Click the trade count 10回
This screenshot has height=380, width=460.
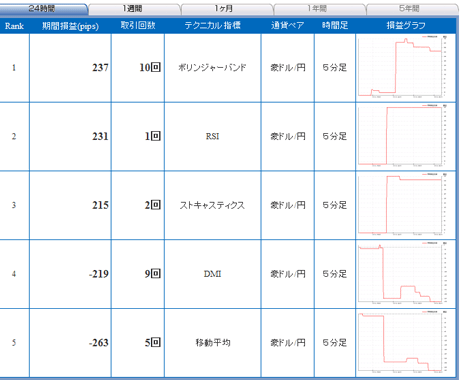pos(150,67)
